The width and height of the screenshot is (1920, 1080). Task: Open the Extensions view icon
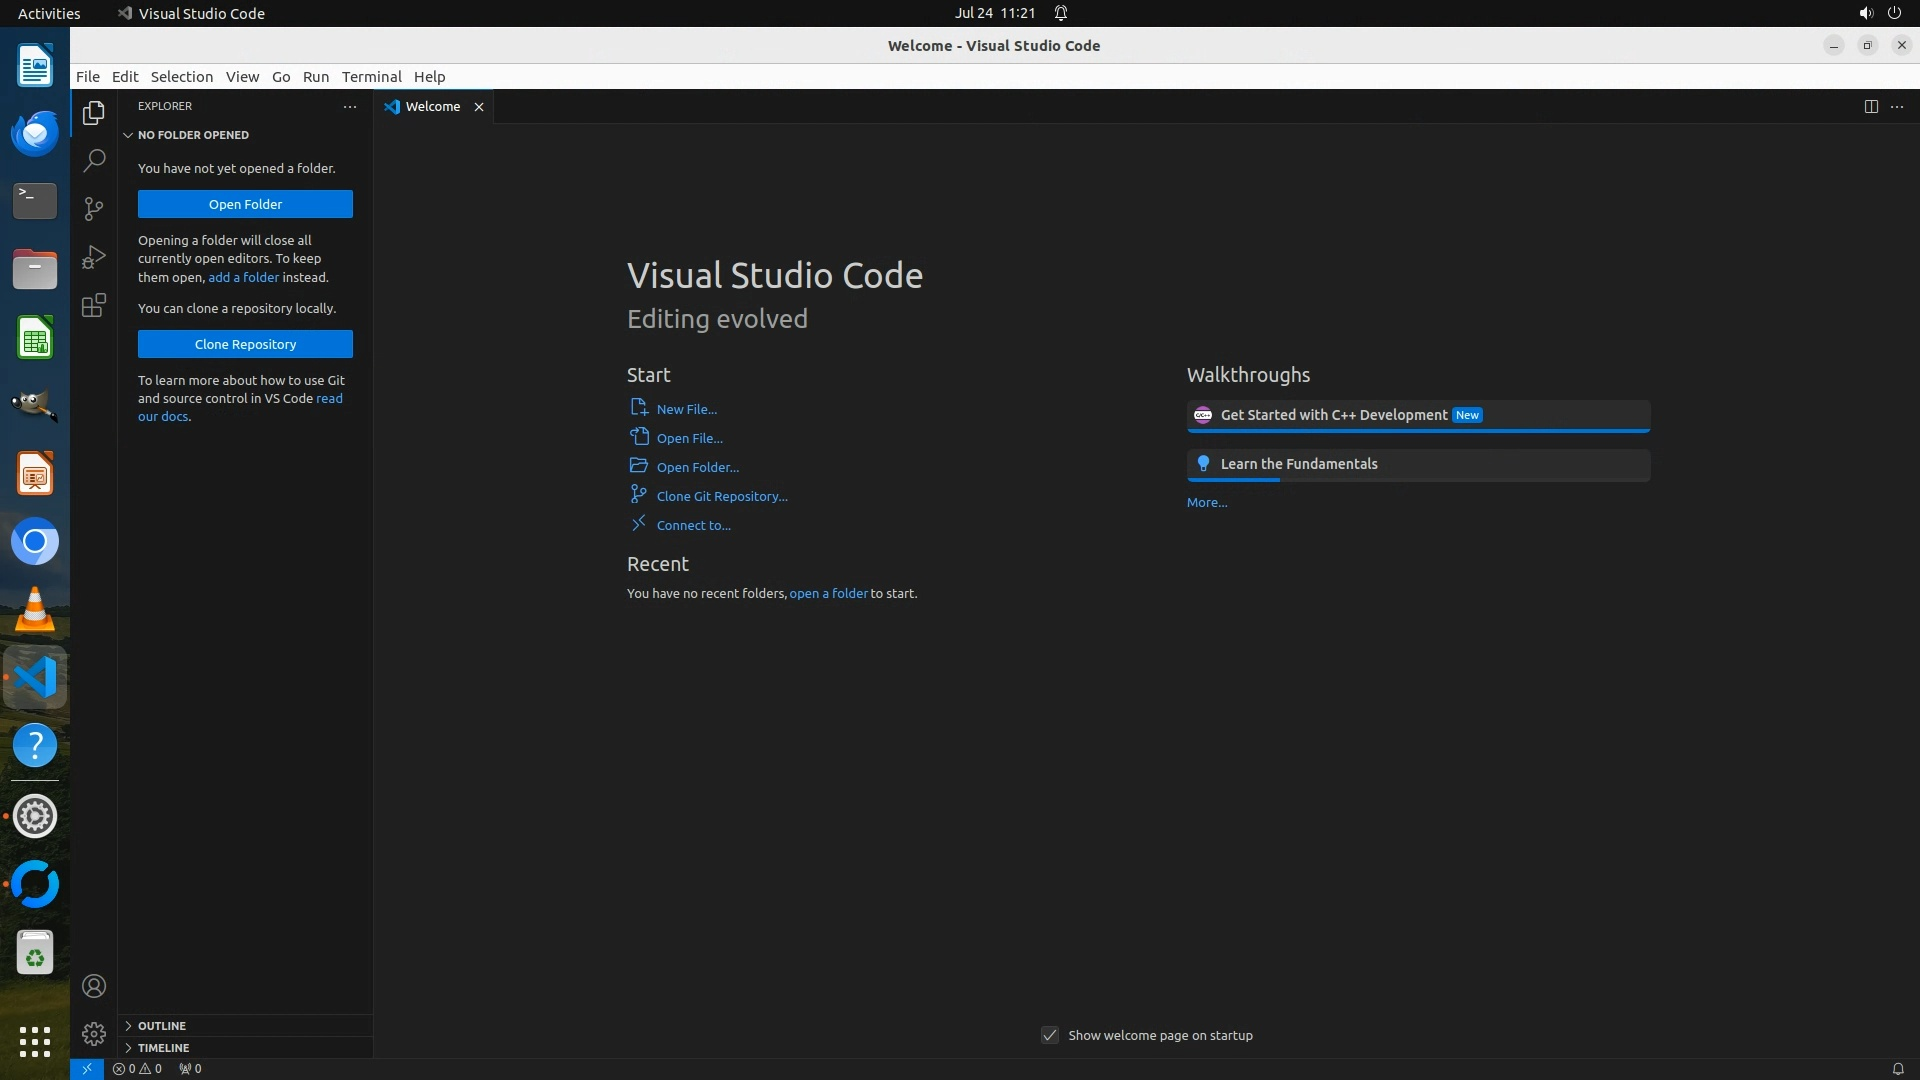94,305
